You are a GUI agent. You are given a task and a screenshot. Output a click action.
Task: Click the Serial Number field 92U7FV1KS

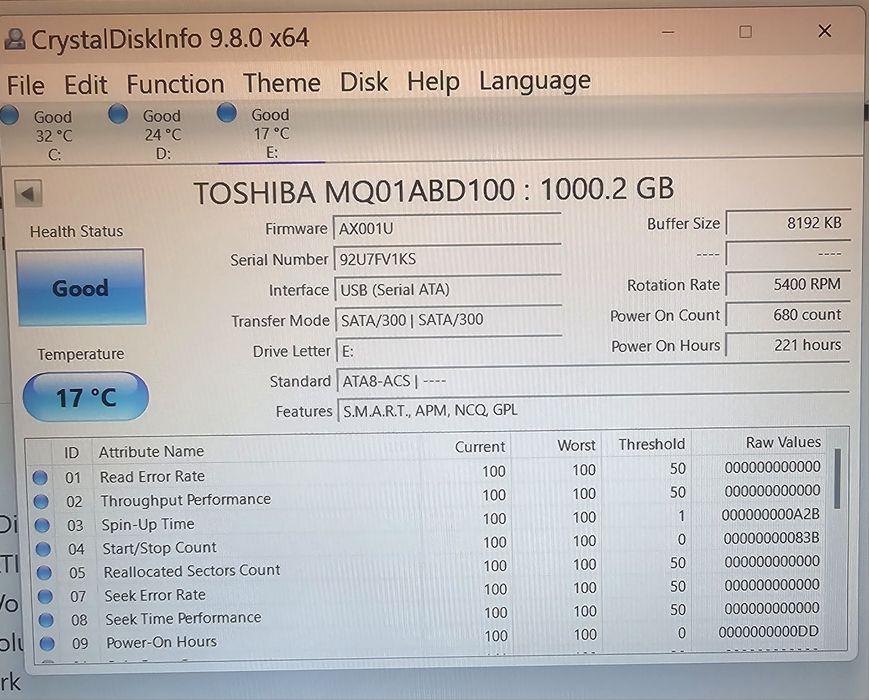448,259
